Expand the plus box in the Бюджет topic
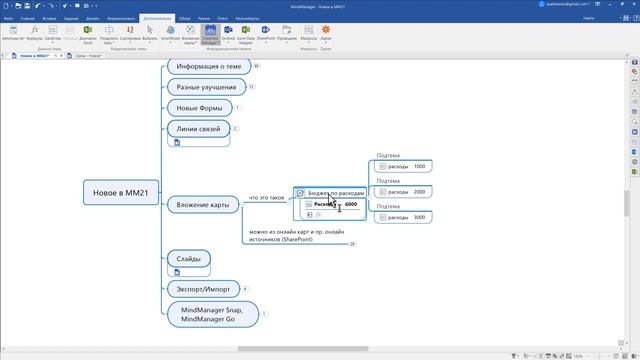 (x=309, y=215)
